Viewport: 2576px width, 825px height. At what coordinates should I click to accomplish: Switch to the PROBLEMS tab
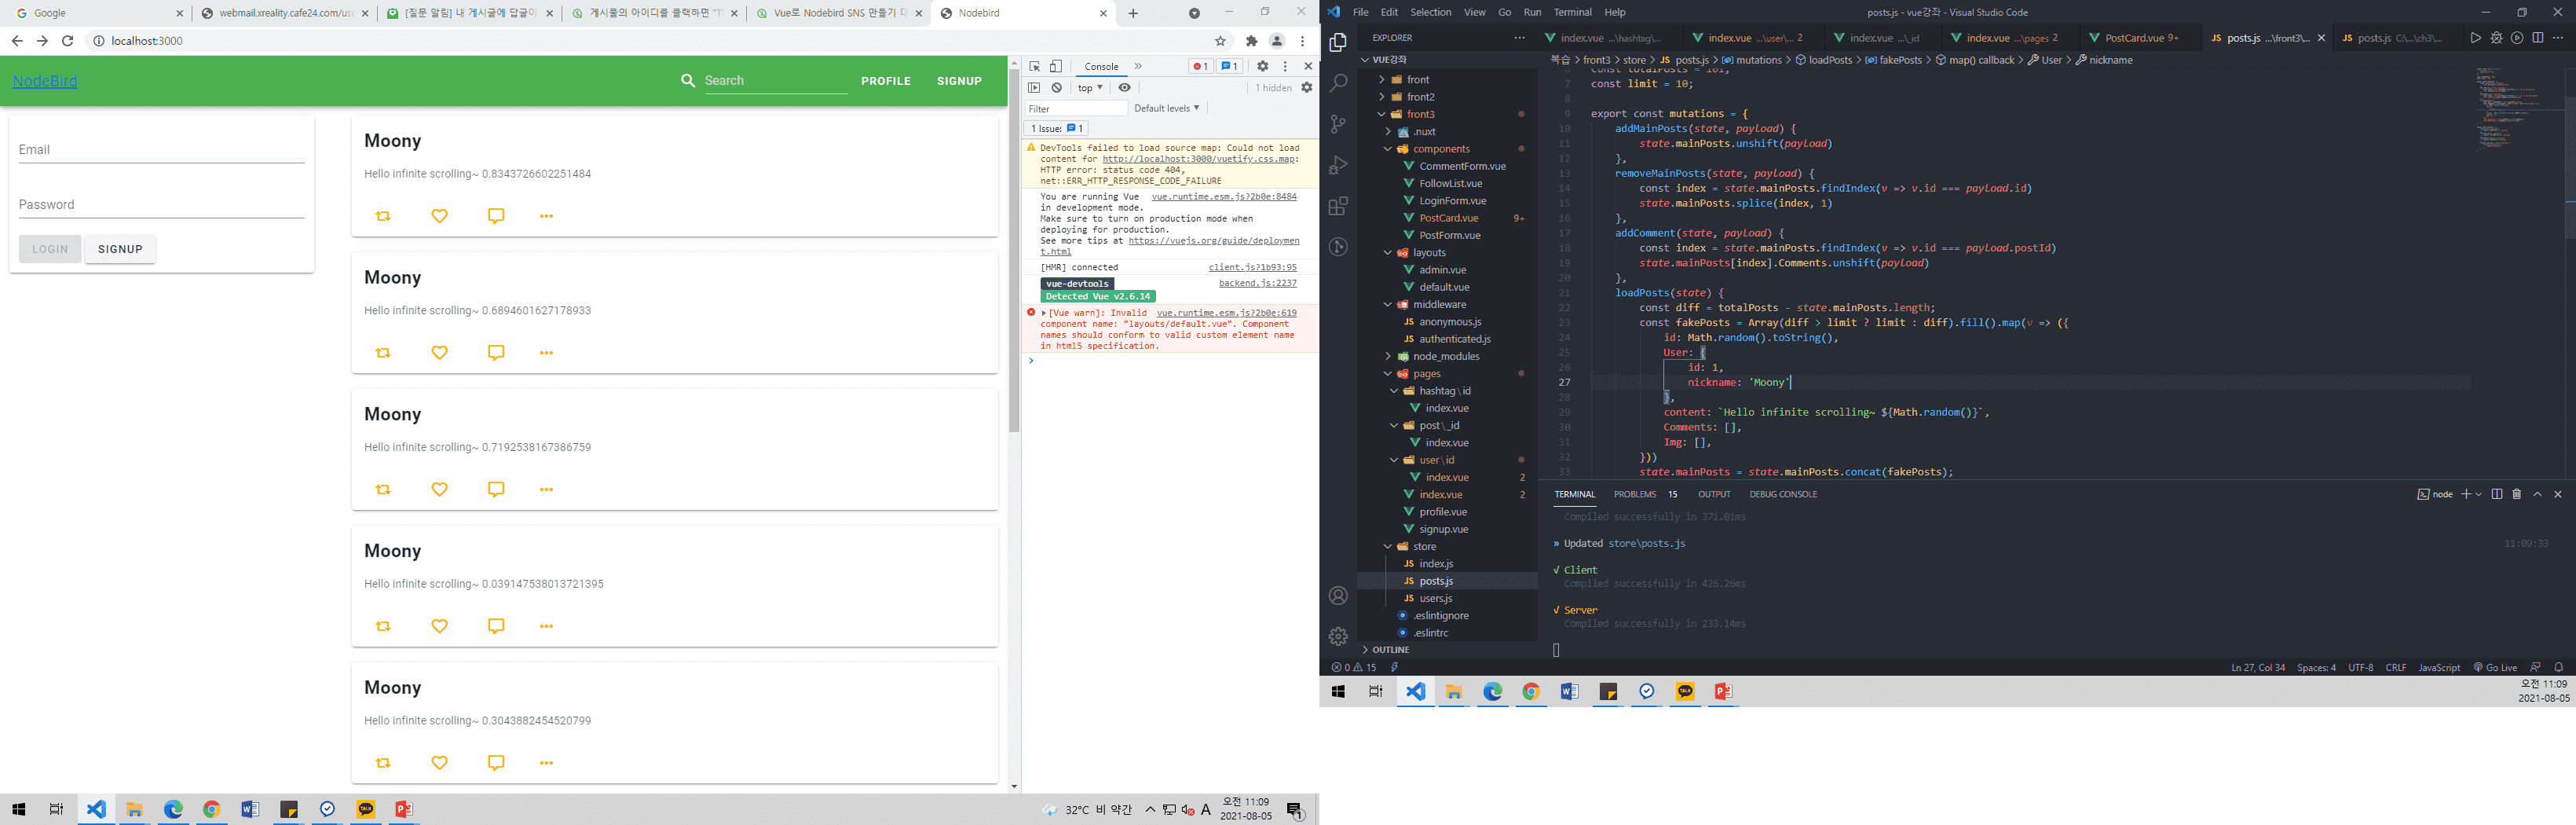pyautogui.click(x=1634, y=494)
